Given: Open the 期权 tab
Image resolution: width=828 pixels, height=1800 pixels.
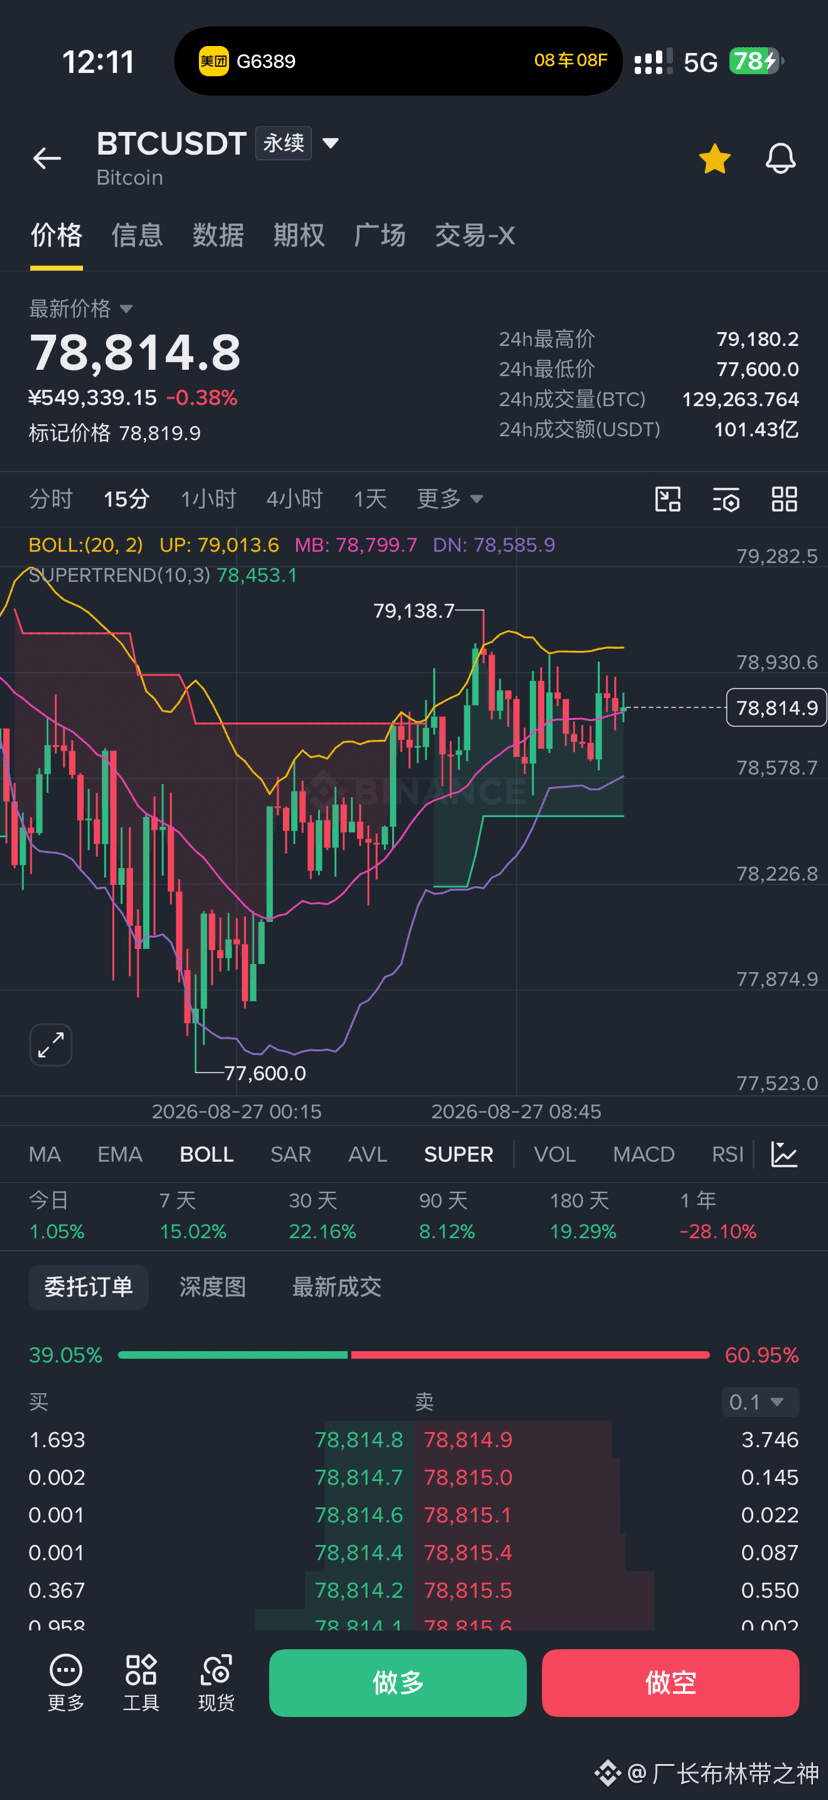Looking at the screenshot, I should tap(299, 235).
